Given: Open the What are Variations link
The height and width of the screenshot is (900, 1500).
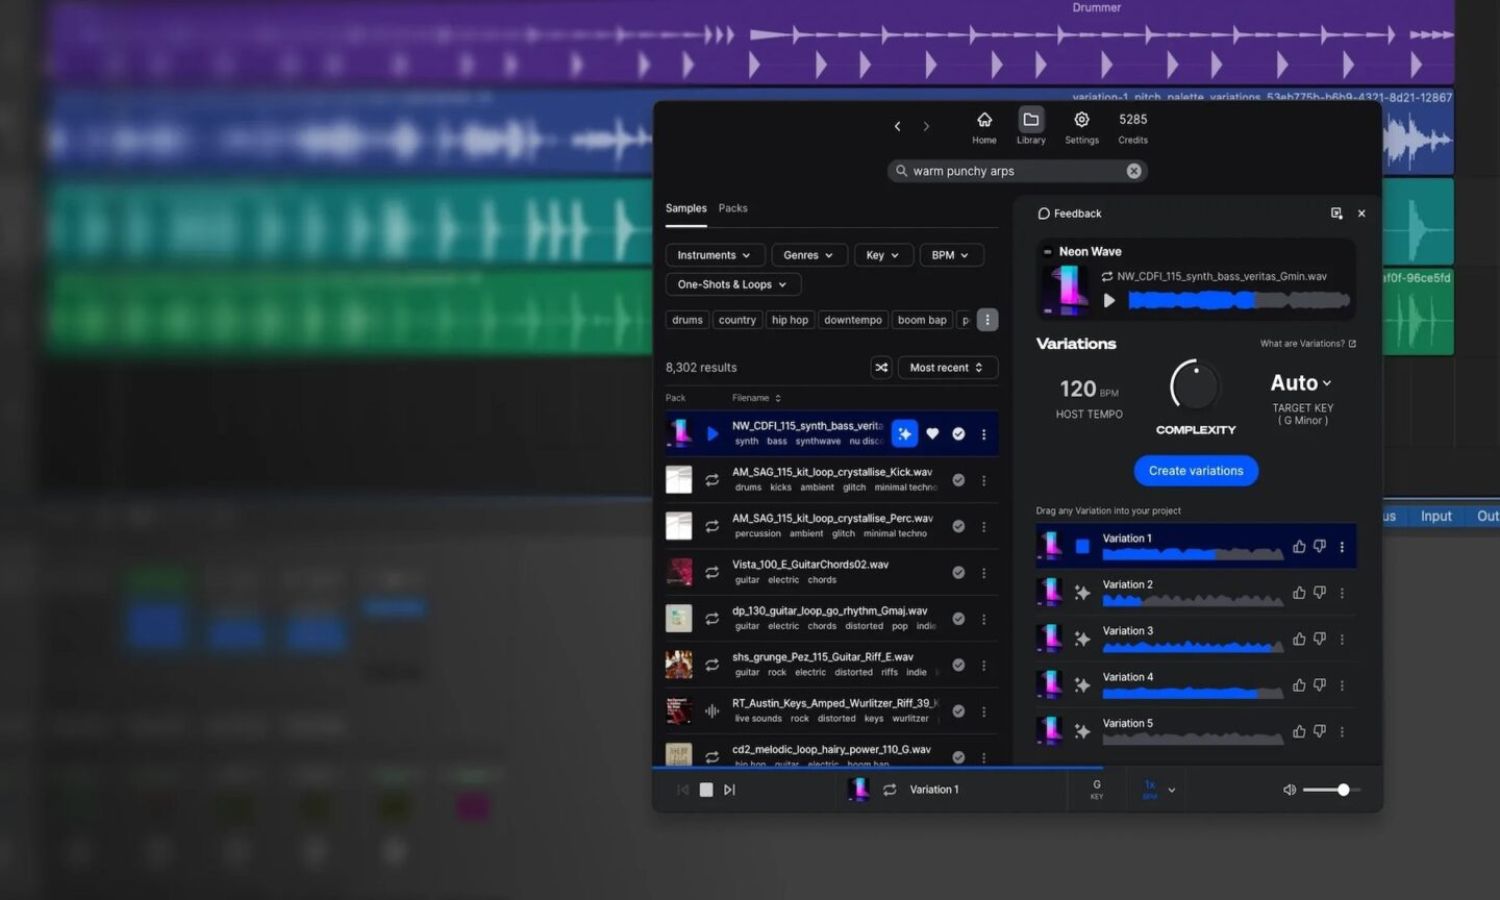Looking at the screenshot, I should (x=1307, y=344).
